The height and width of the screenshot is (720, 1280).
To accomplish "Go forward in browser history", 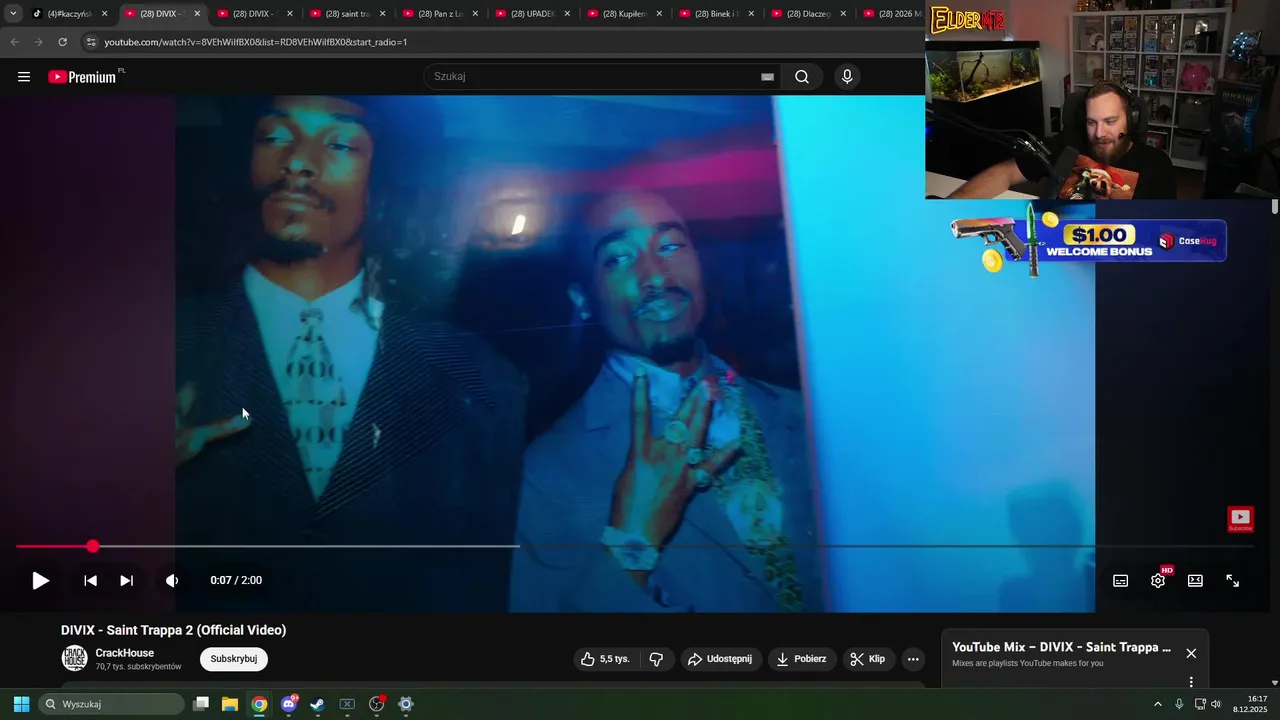I will (x=38, y=42).
